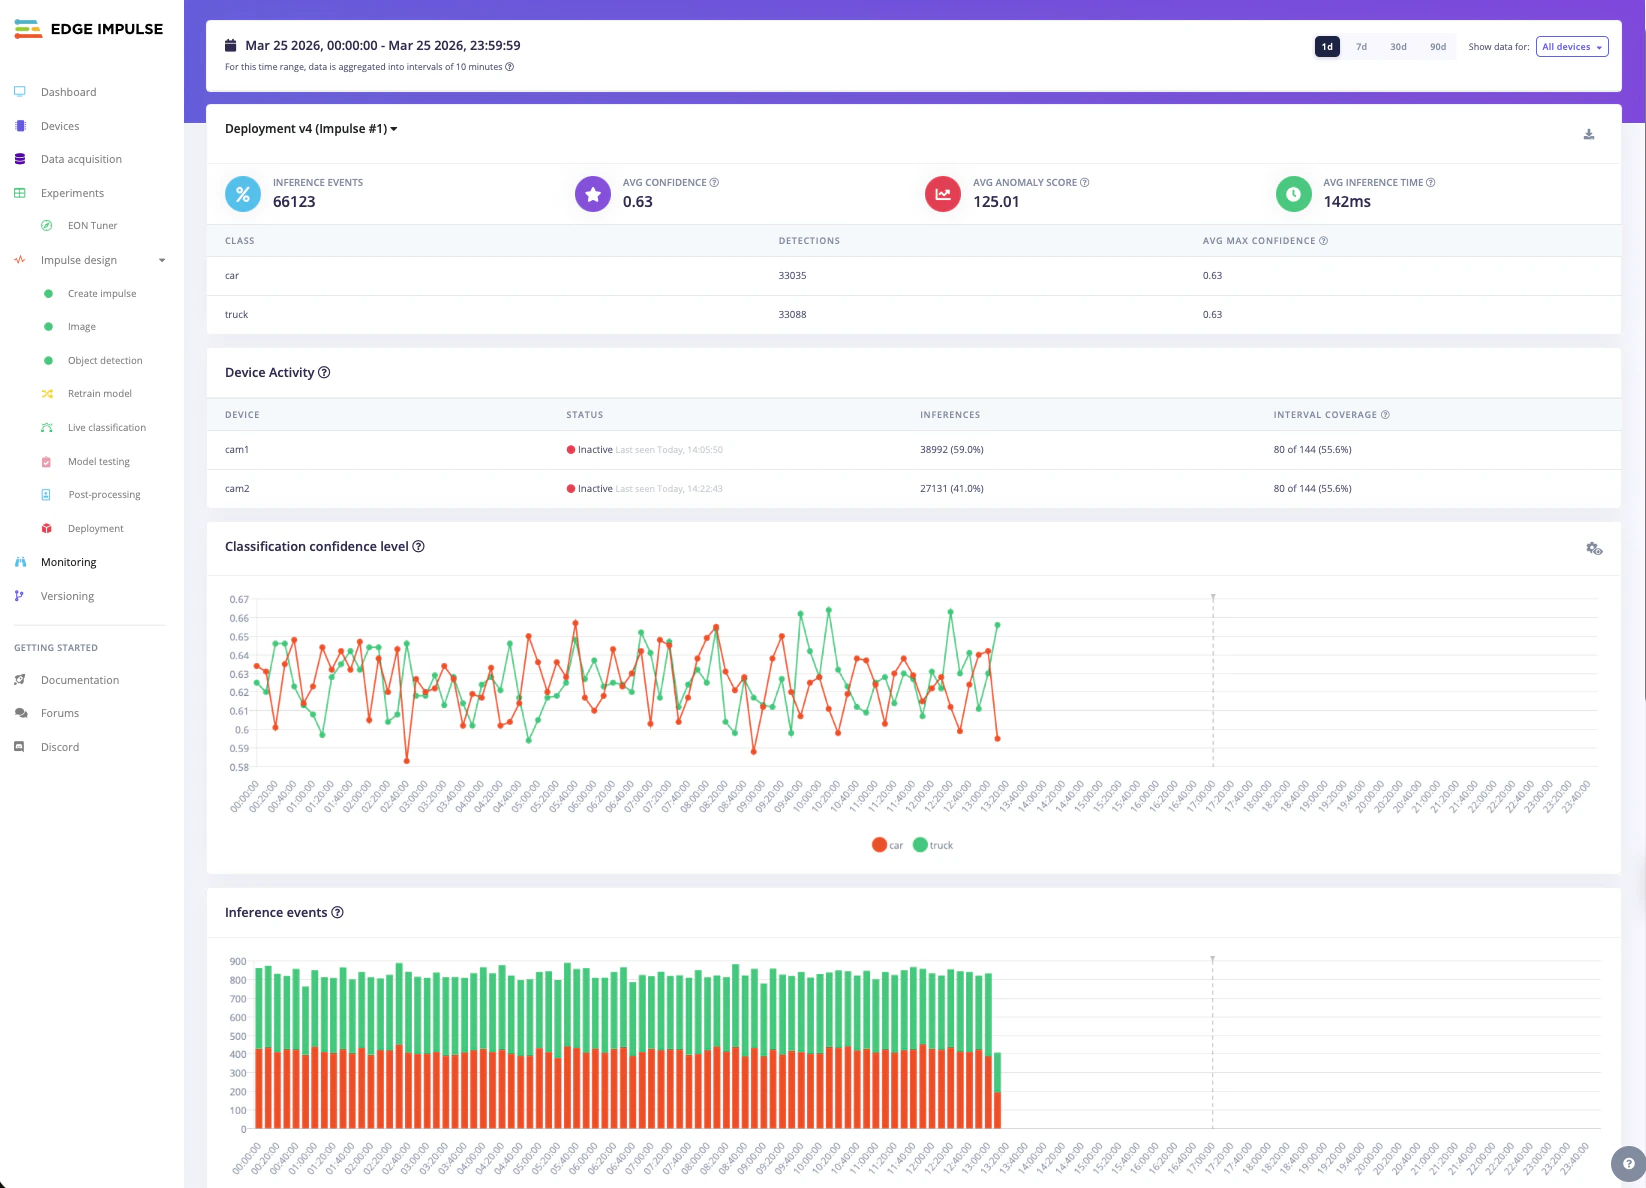The height and width of the screenshot is (1188, 1646).
Task: Click the Edge Impulse logo
Action: point(89,29)
